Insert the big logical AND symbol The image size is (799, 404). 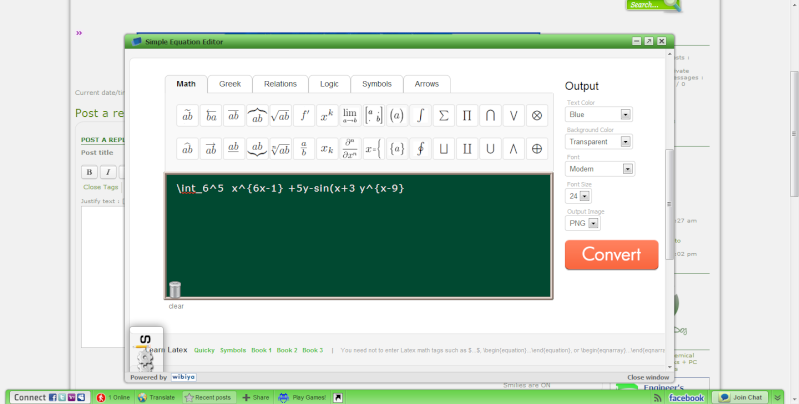click(513, 149)
